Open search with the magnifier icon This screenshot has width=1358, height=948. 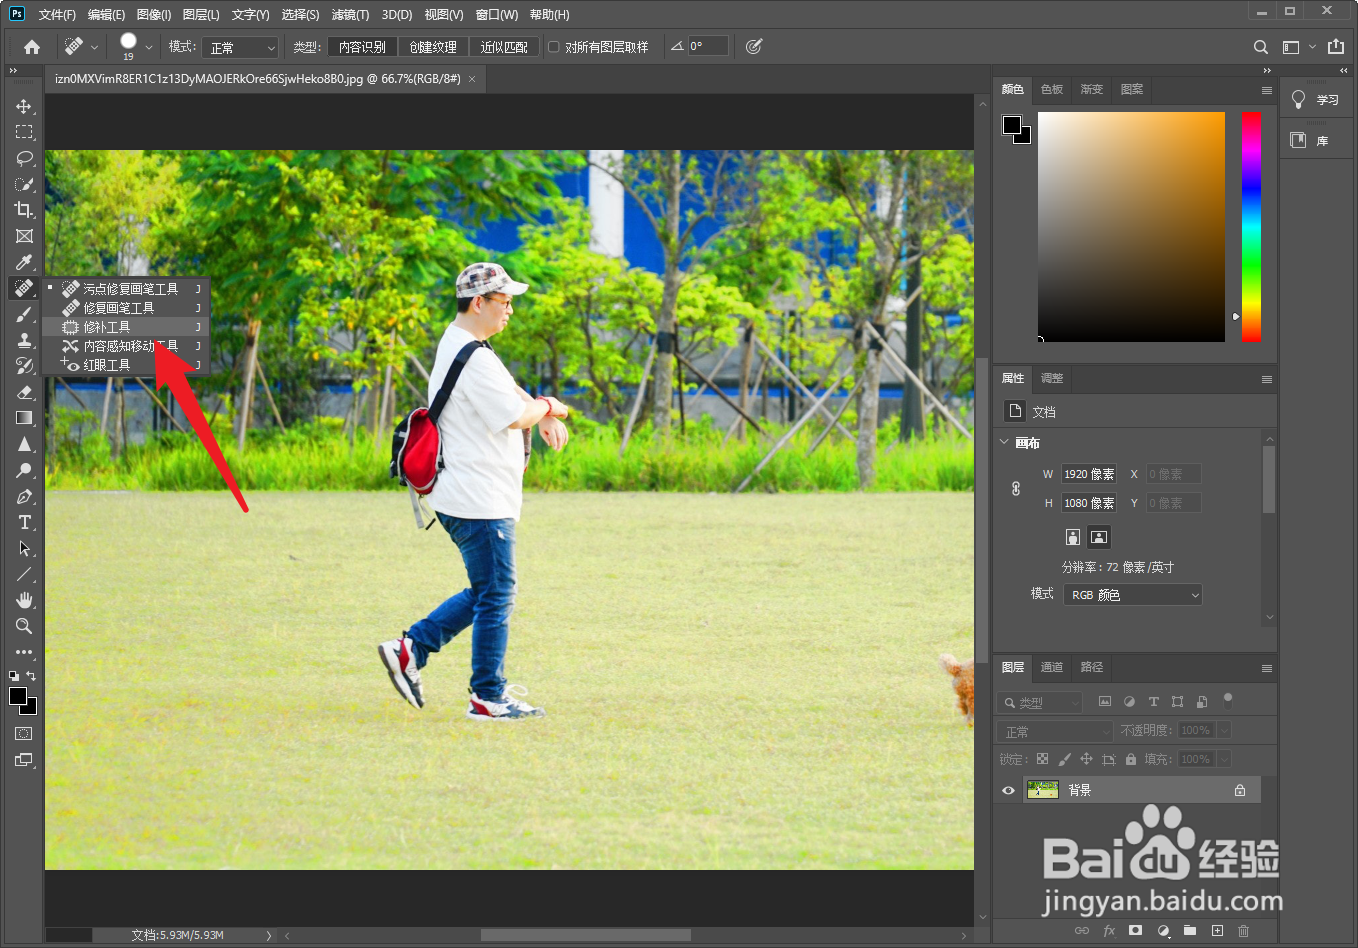point(1261,47)
